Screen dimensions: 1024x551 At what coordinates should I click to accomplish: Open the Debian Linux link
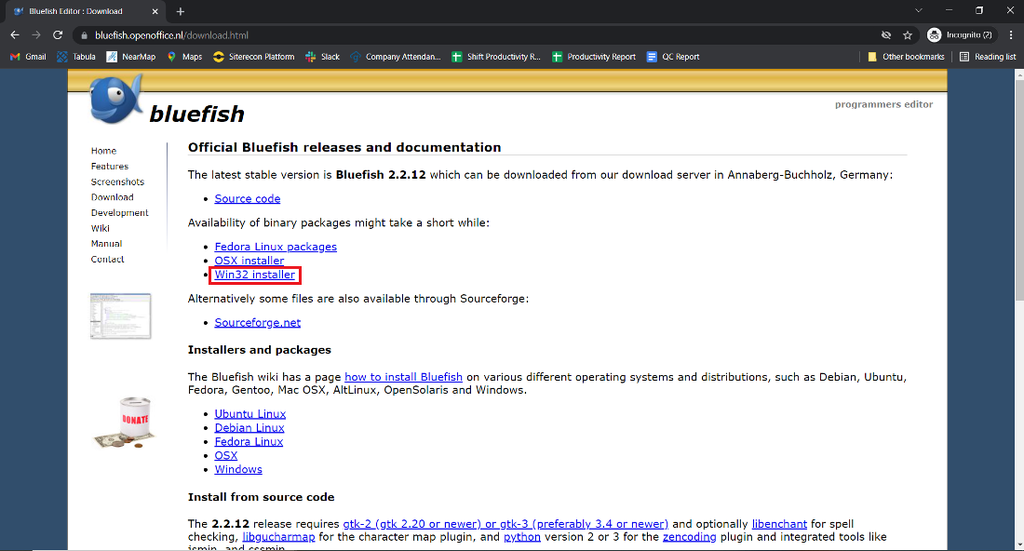point(249,428)
